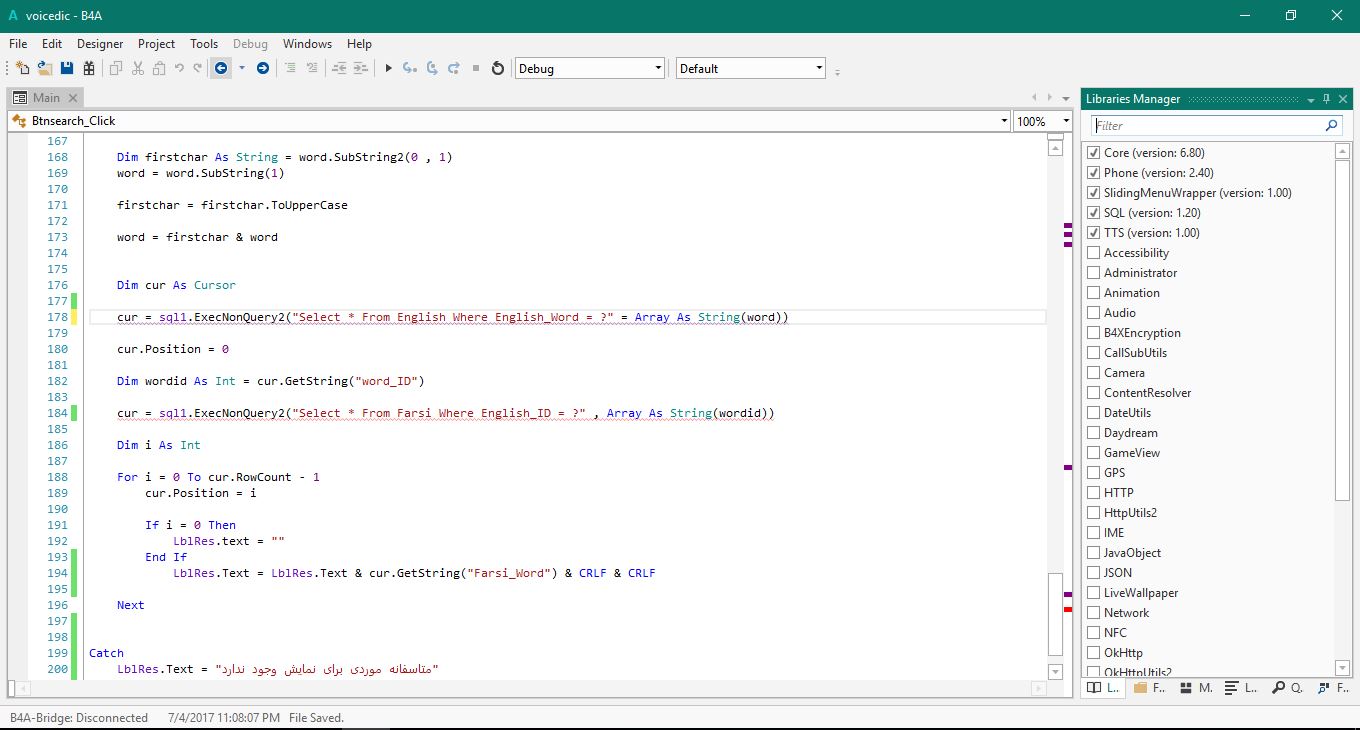Expand the Default build configuration dropdown
Viewport: 1360px width, 730px height.
click(x=750, y=68)
